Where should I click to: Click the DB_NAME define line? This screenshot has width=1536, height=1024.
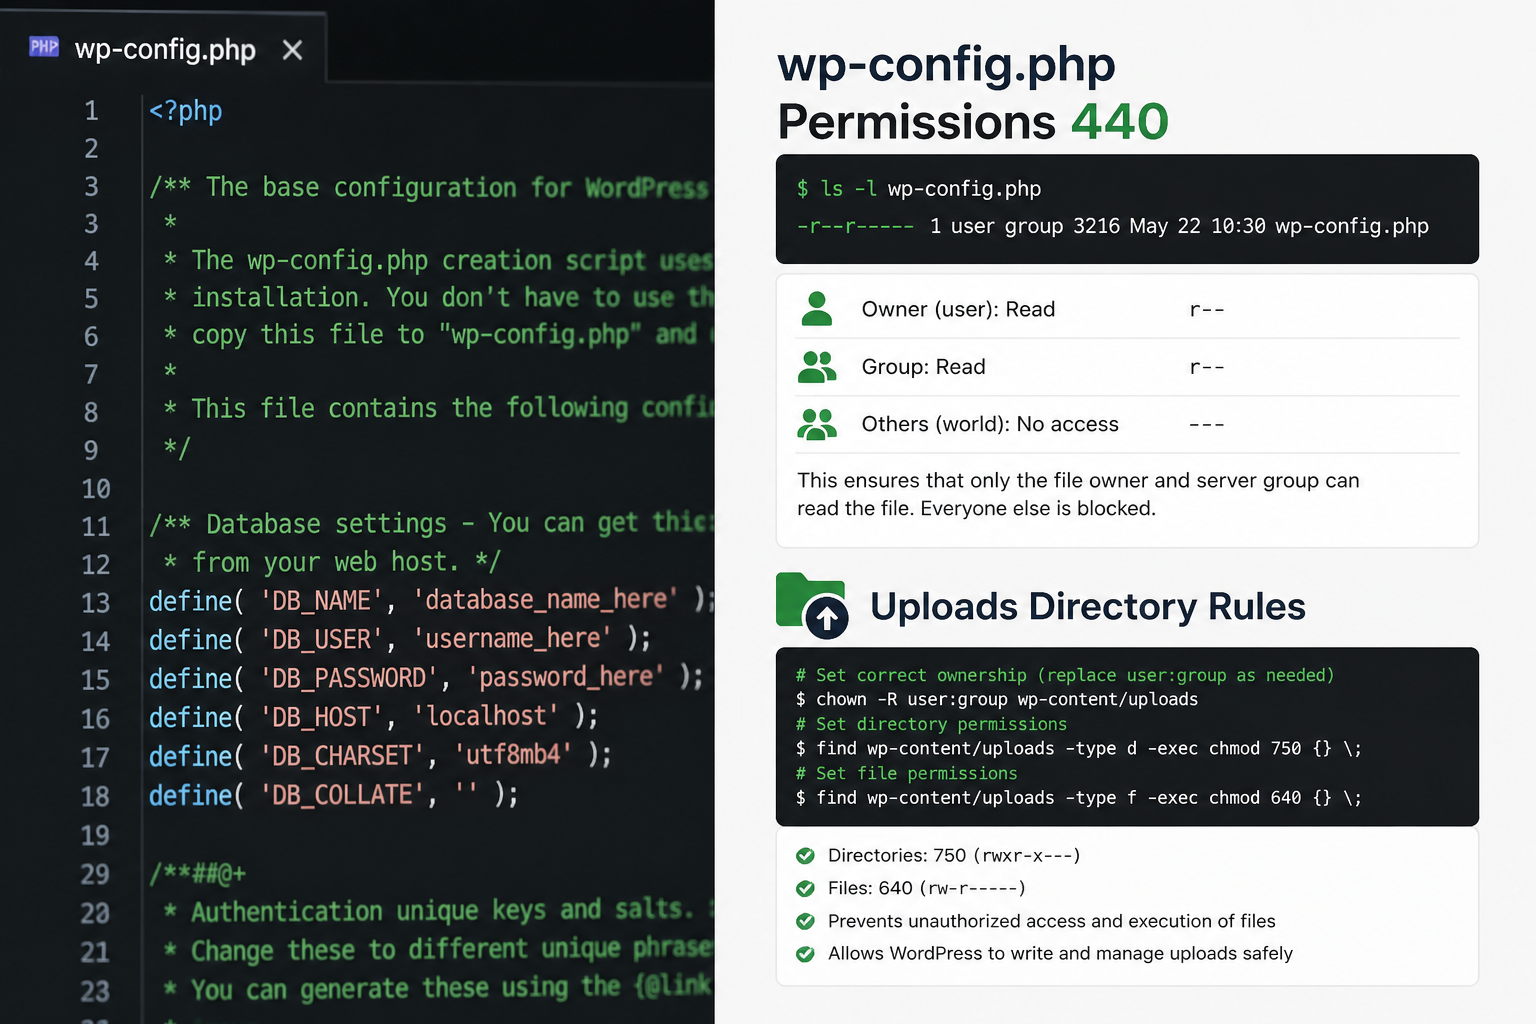coord(431,600)
